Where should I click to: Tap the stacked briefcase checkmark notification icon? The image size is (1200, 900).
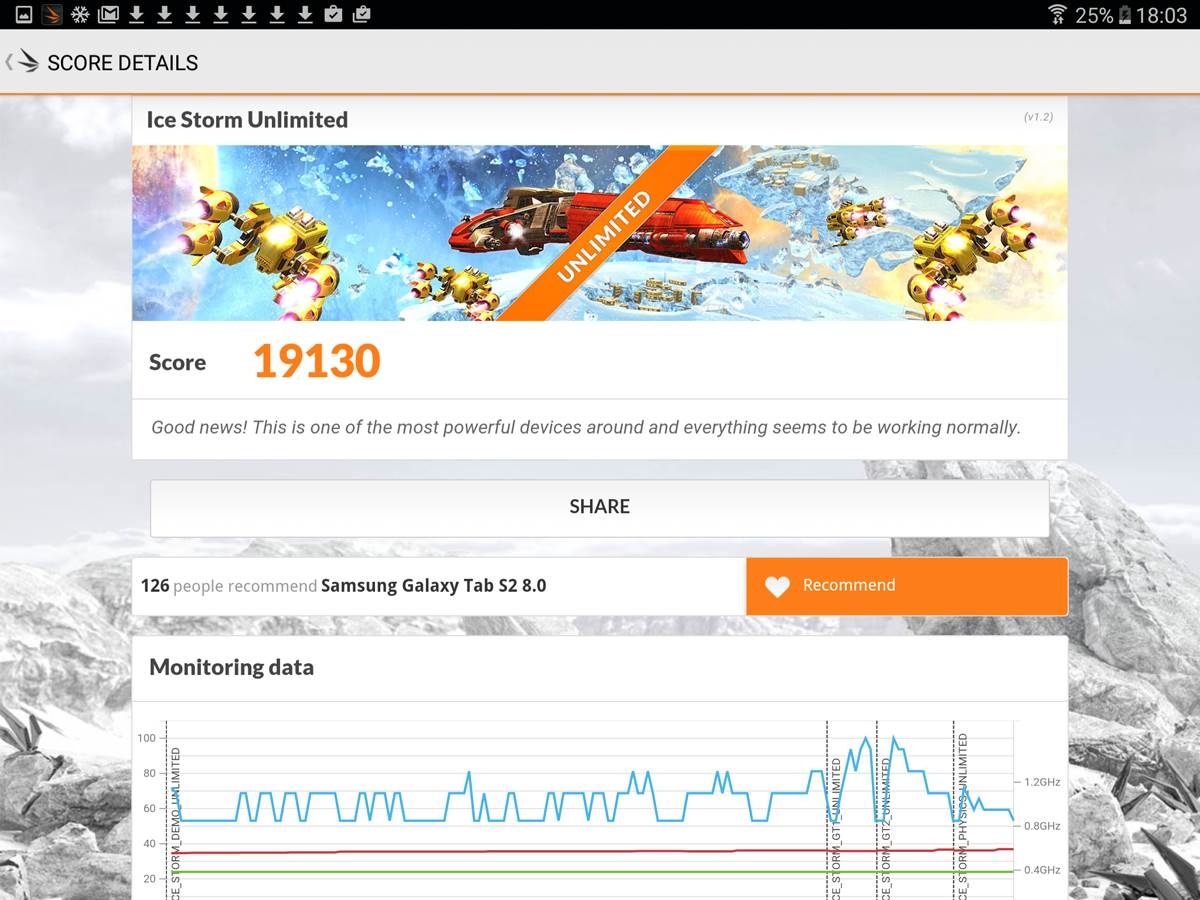[x=361, y=14]
